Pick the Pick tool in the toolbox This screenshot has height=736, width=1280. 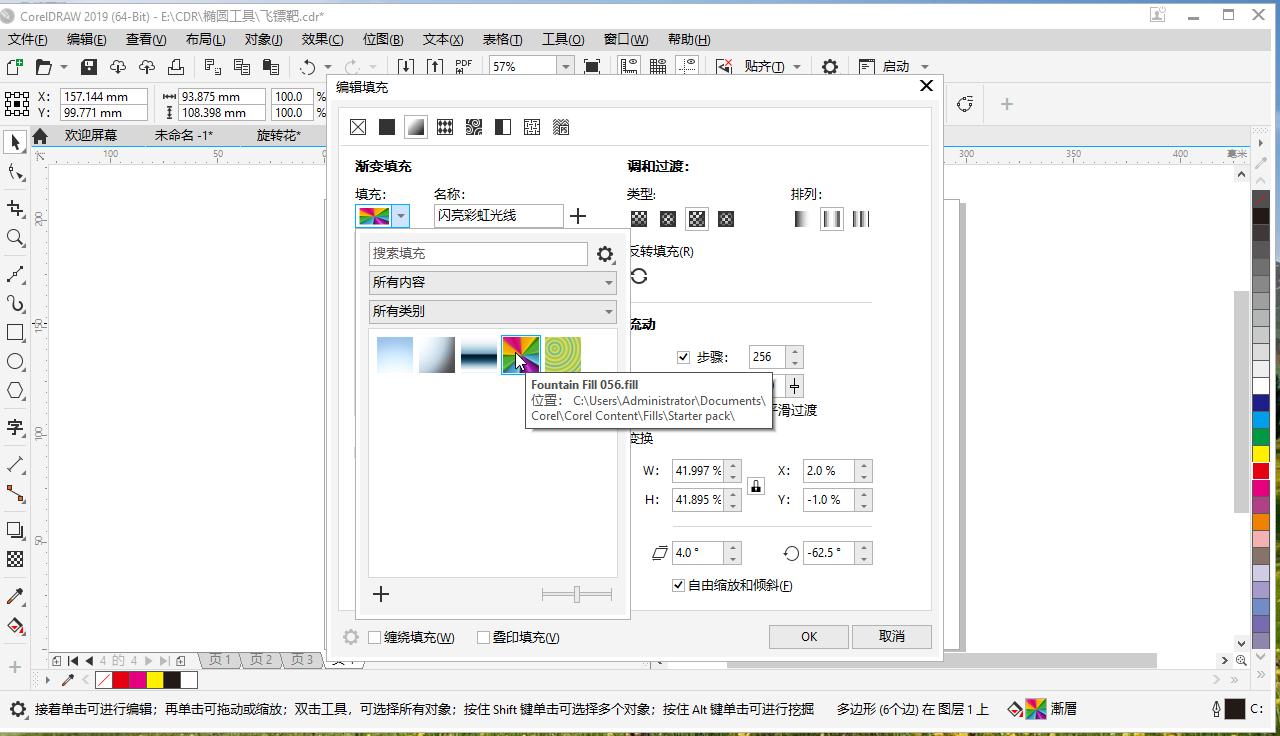[x=14, y=142]
